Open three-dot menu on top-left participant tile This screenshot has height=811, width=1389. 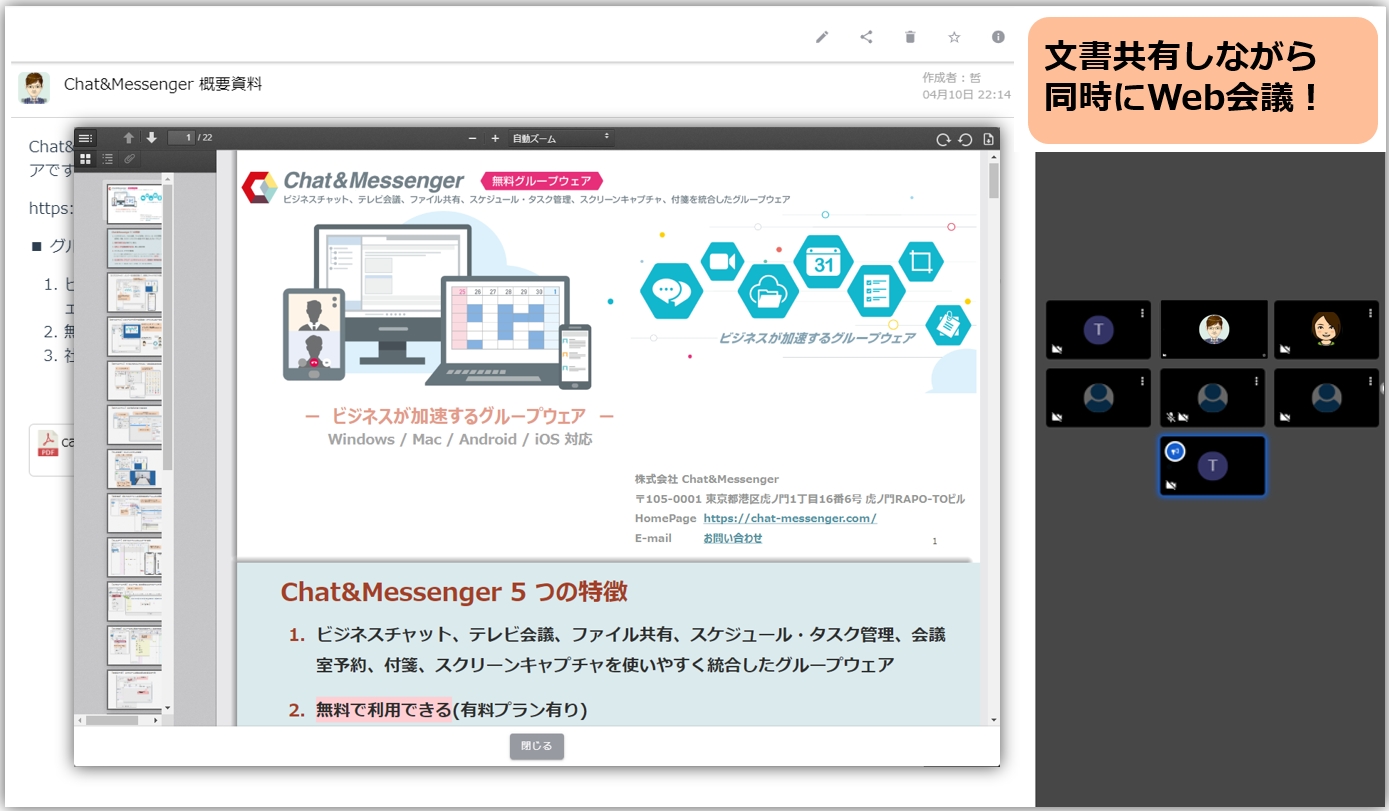click(x=1142, y=313)
